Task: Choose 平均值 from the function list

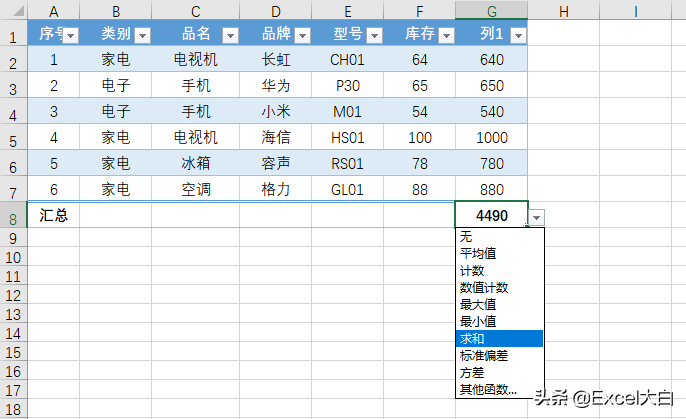Action: click(x=499, y=253)
